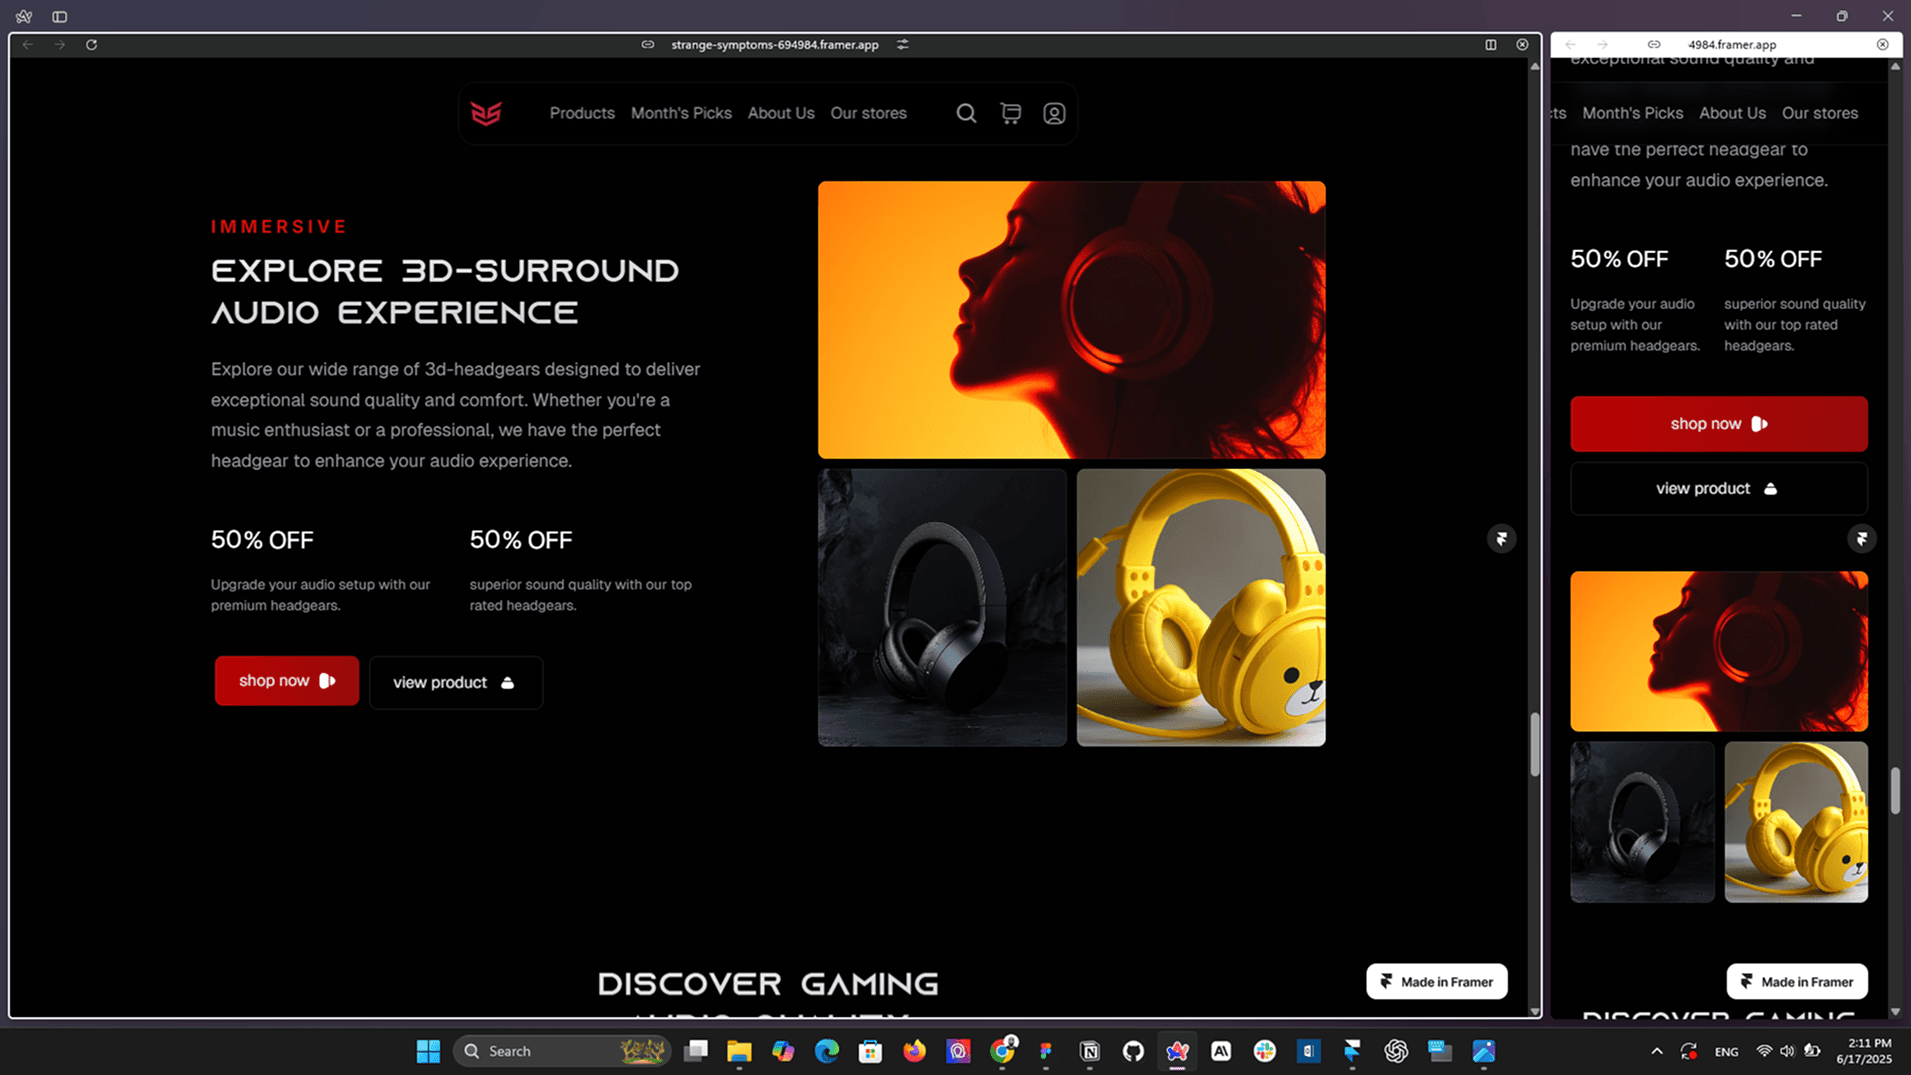1911x1075 pixels.
Task: Close the right split pane
Action: click(1882, 44)
